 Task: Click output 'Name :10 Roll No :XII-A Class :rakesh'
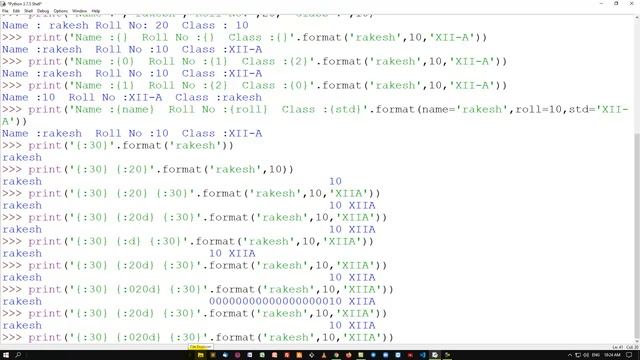[x=132, y=98]
